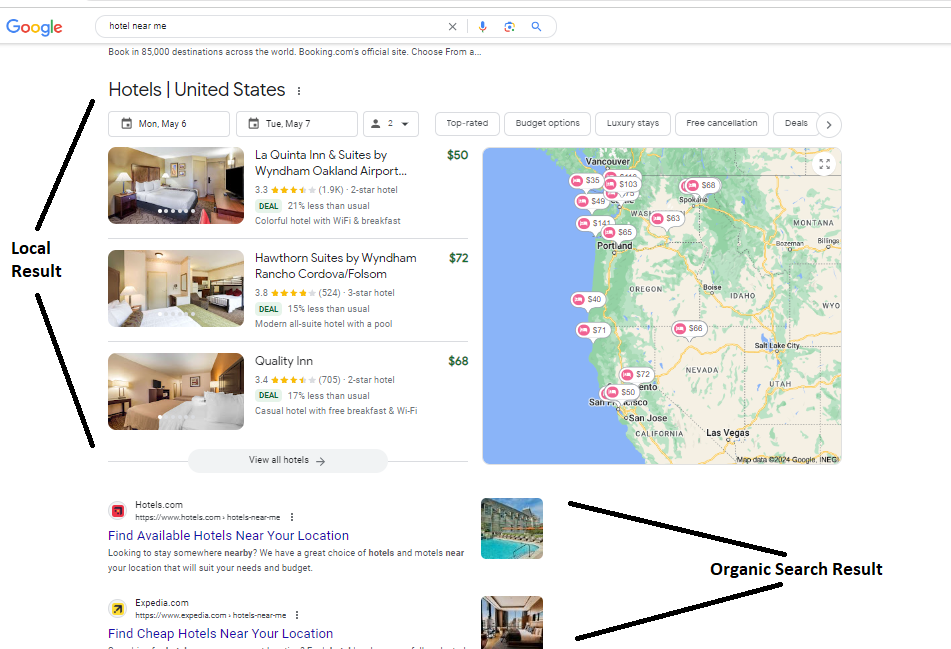Click the $65 map pin near Portland
This screenshot has height=649, width=951.
618,232
